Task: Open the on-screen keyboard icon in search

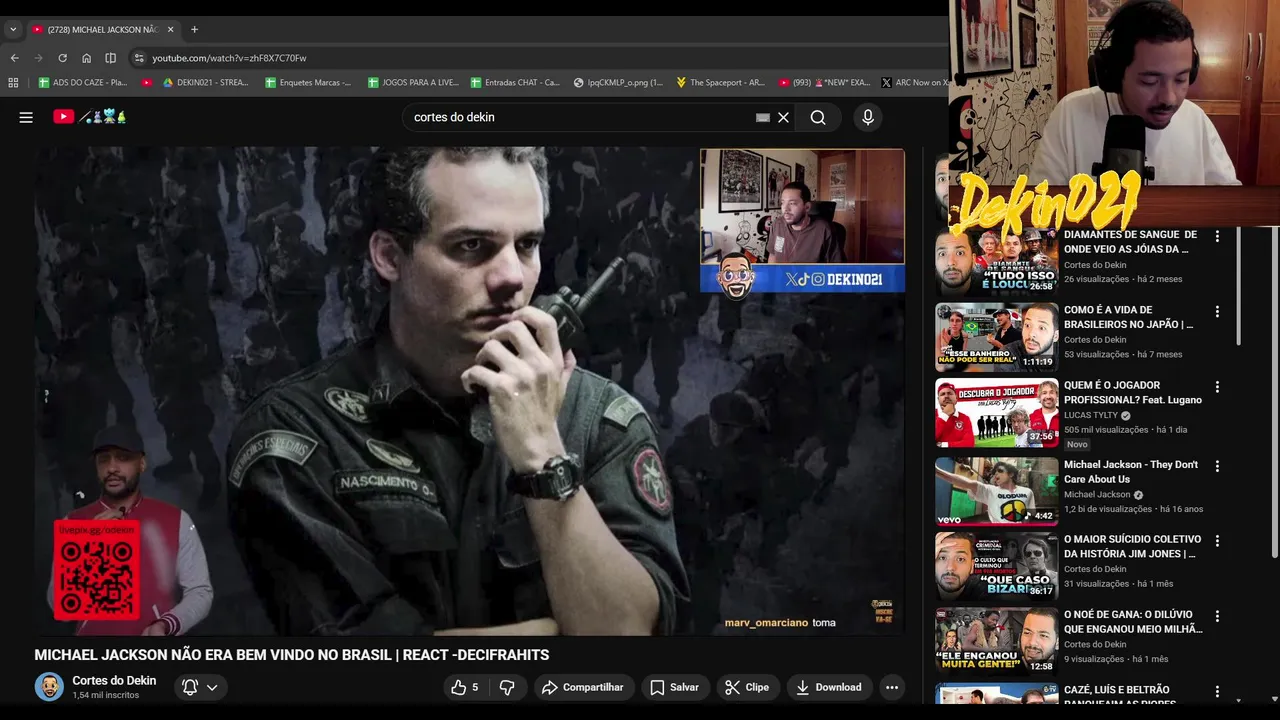Action: point(763,117)
